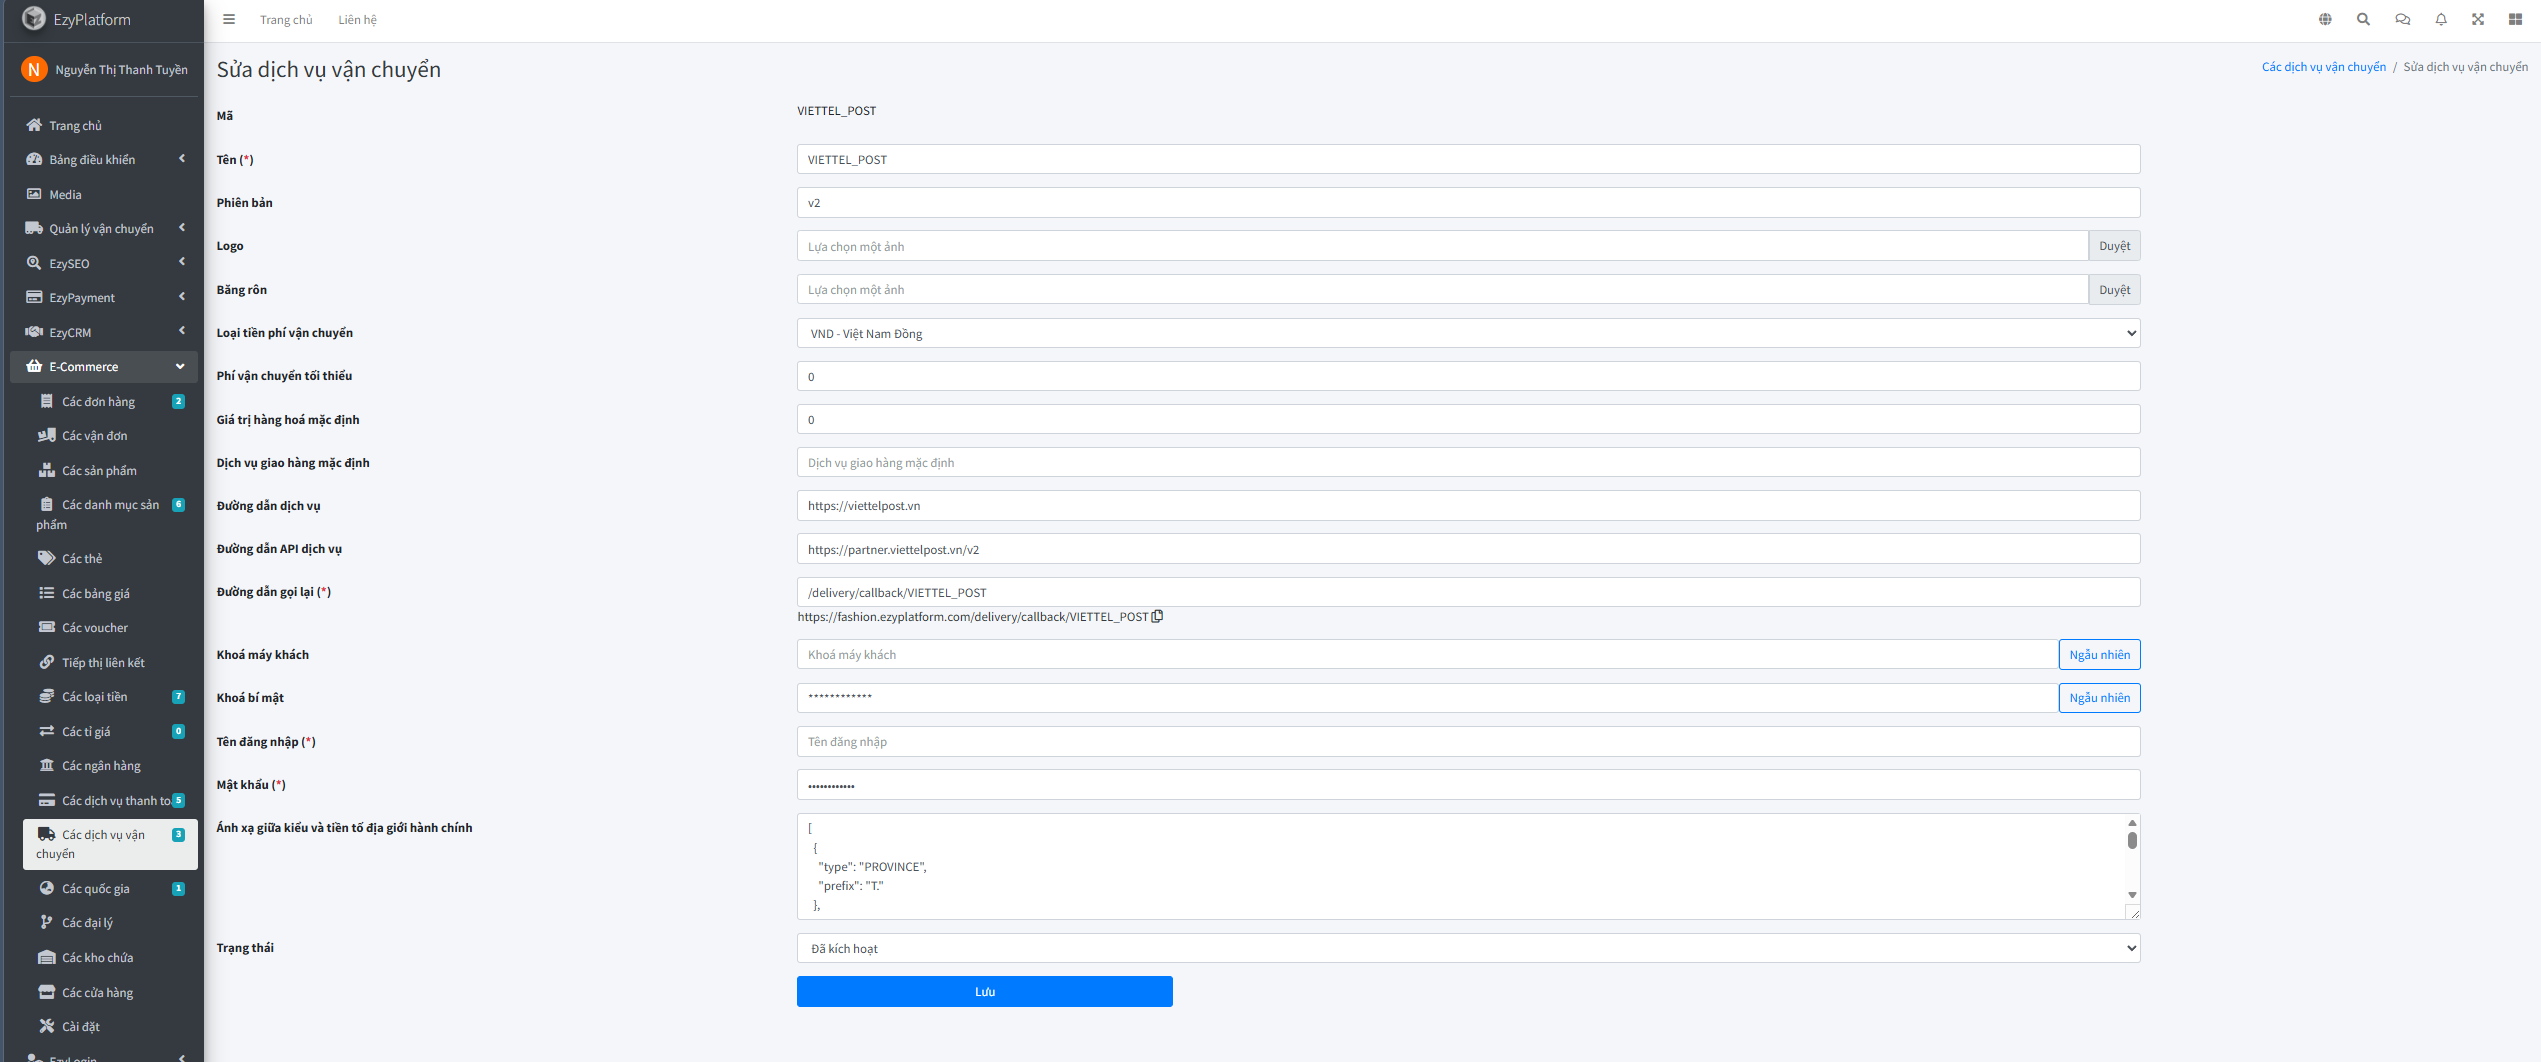Open the notifications bell icon
The image size is (2541, 1062).
click(x=2441, y=19)
